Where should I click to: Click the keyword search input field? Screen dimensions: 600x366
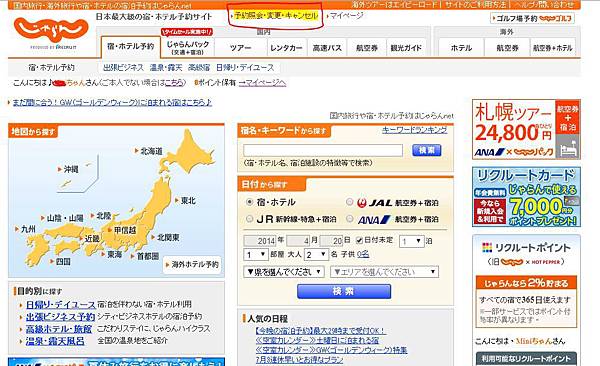point(323,150)
